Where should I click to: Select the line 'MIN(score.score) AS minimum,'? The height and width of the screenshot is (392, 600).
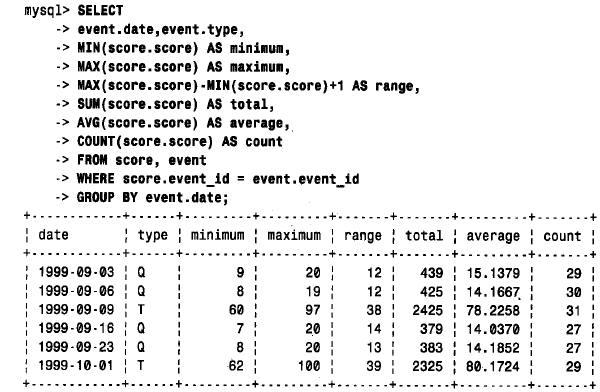184,48
